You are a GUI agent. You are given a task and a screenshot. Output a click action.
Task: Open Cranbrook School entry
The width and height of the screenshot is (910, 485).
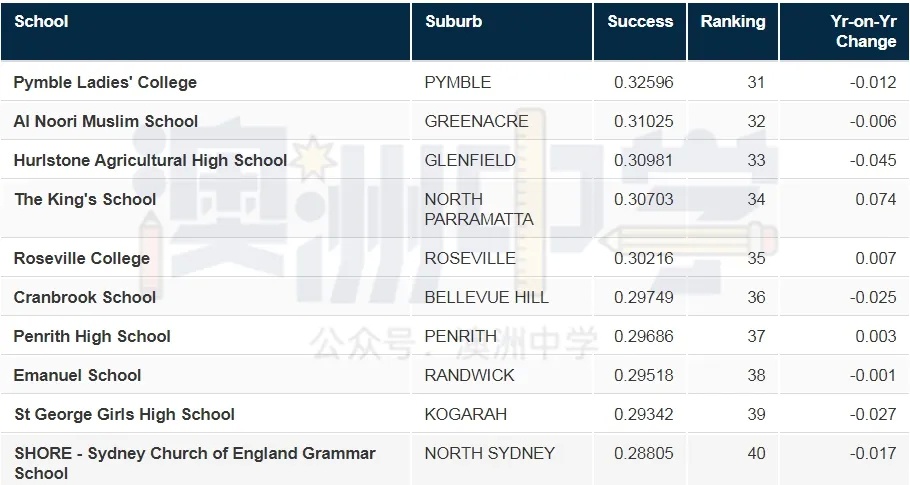(85, 297)
